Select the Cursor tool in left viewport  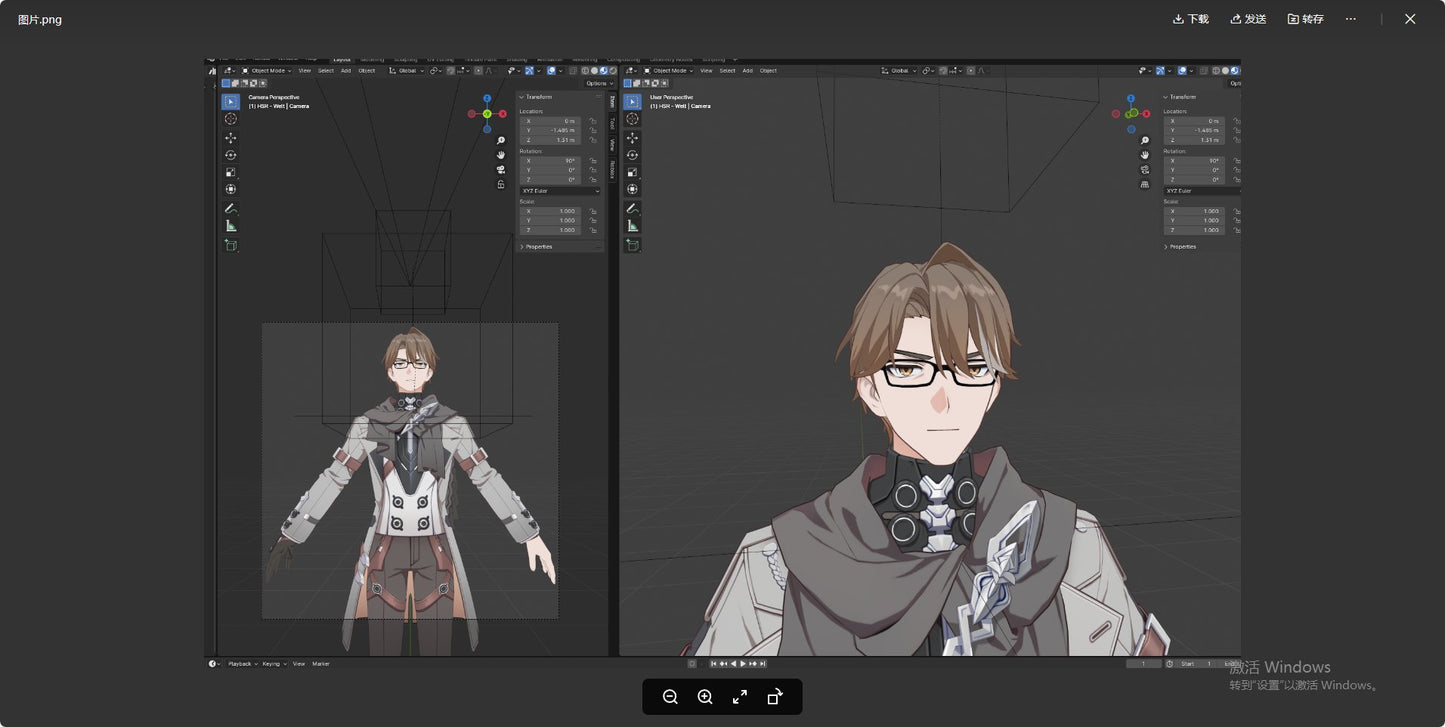pyautogui.click(x=231, y=119)
